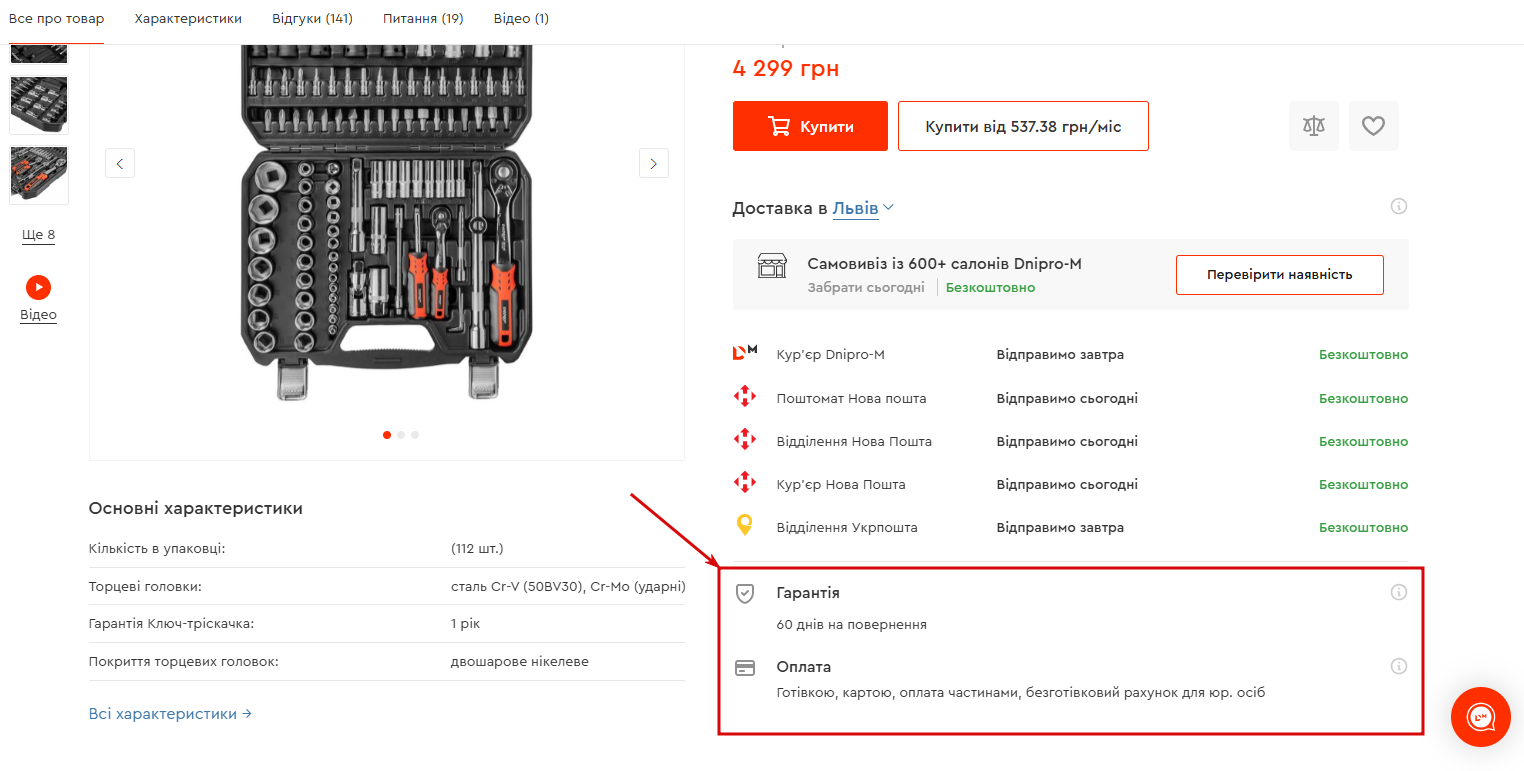Click the Гарантія info icon
1524x771 pixels.
pos(1399,592)
